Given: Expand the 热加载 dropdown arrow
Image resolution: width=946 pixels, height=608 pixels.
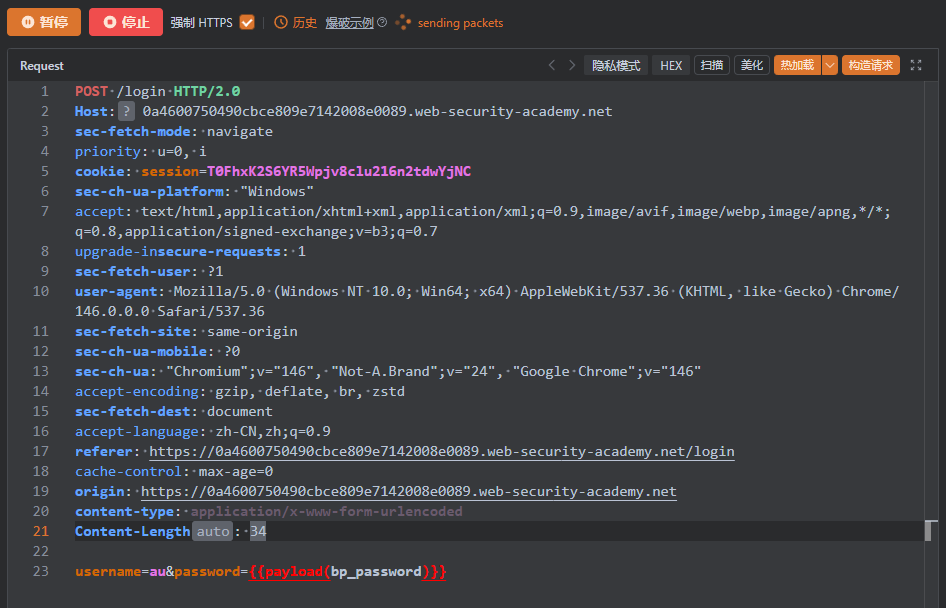Looking at the screenshot, I should (x=829, y=65).
